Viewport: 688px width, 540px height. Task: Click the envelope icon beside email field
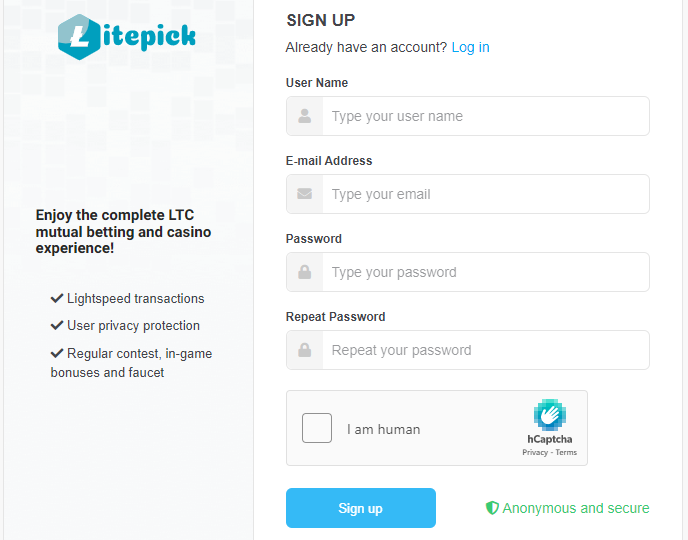tap(304, 194)
